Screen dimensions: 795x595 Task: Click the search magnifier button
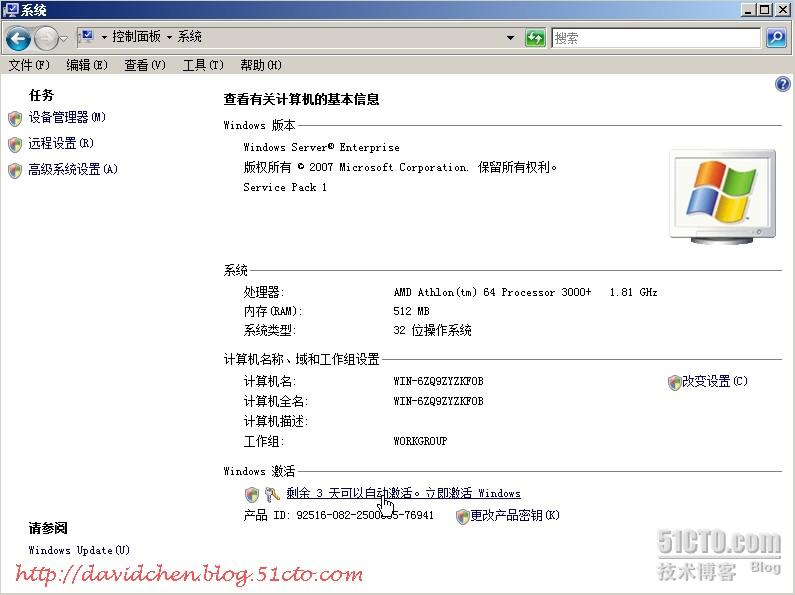(x=776, y=38)
